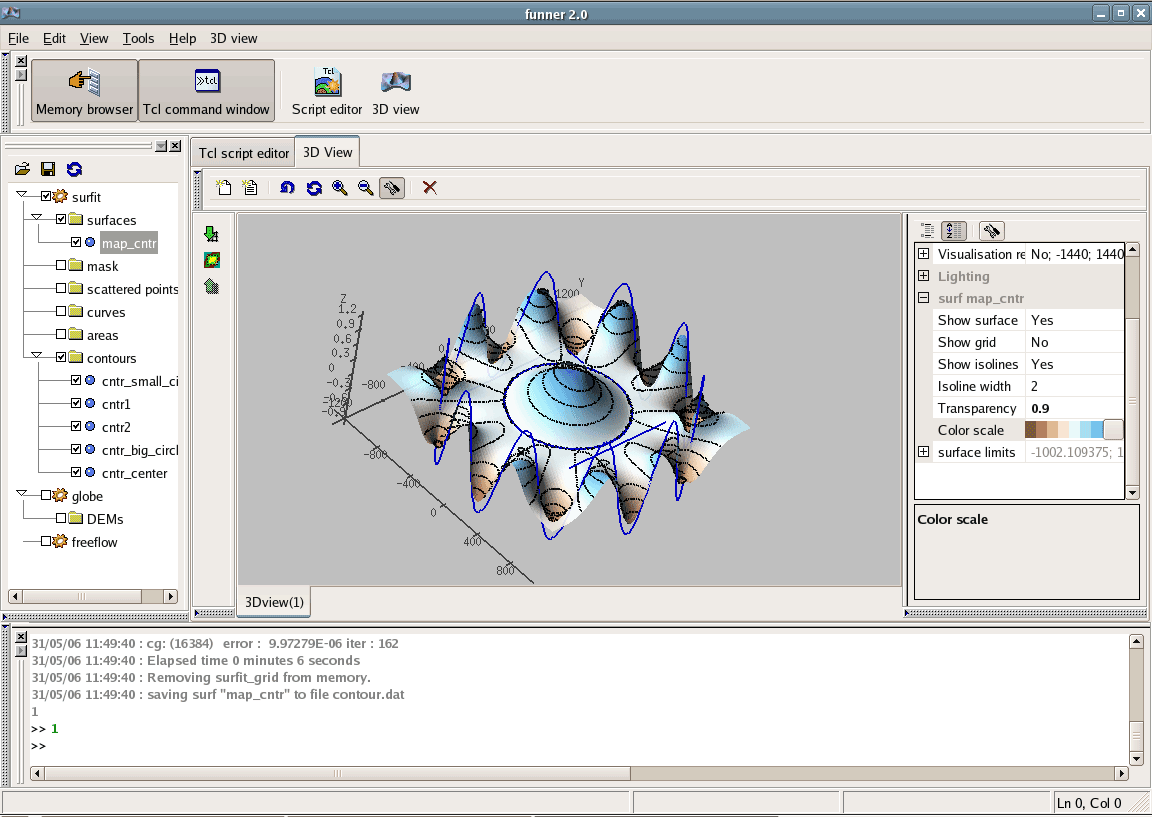The height and width of the screenshot is (817, 1152).
Task: Switch to the Tcl script editor tab
Action: tap(243, 153)
